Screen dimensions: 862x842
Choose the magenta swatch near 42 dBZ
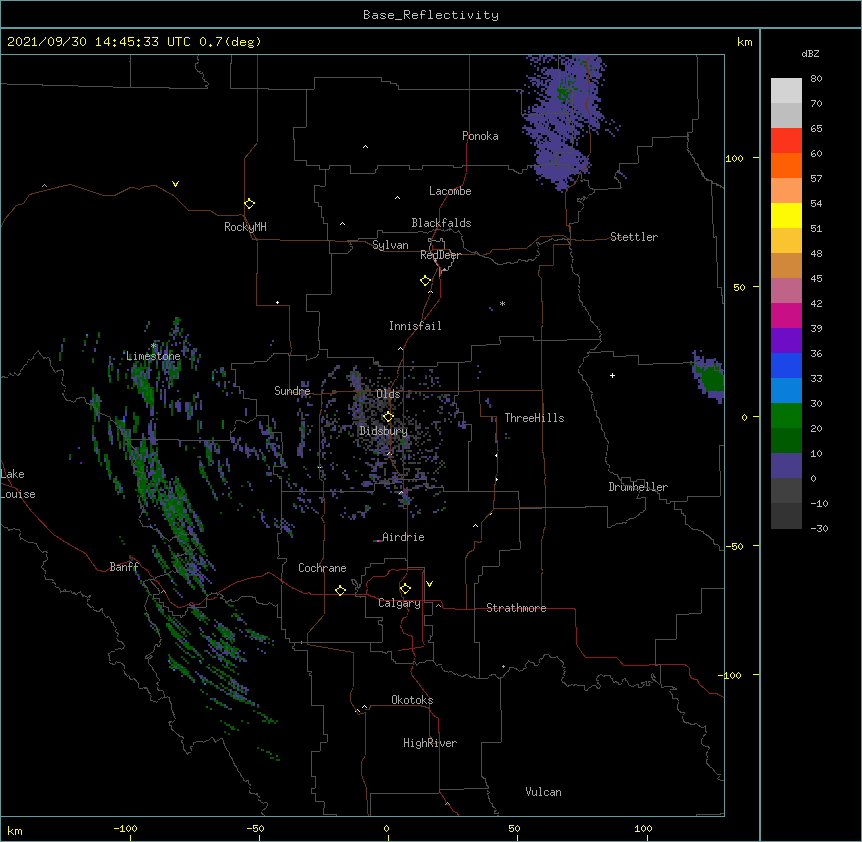point(786,315)
